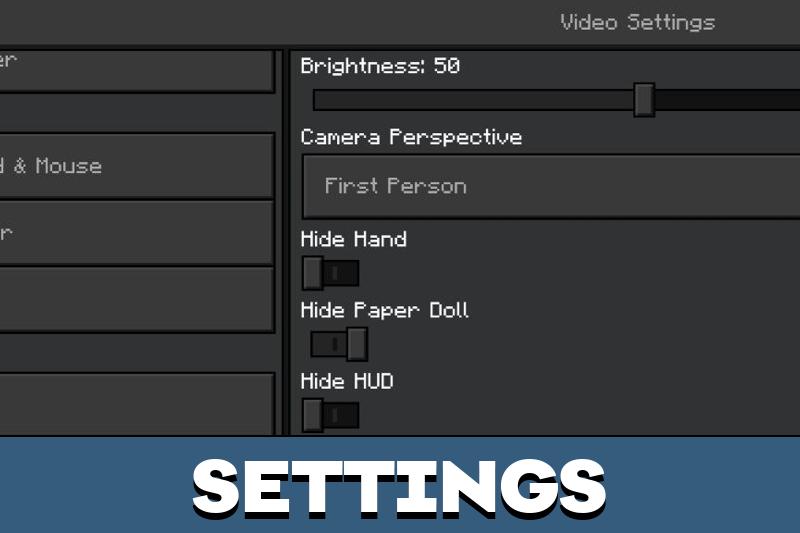Screen dimensions: 800x533
Task: Select the sidebar entry below Keyboard & Mouse
Action: pyautogui.click(x=136, y=233)
